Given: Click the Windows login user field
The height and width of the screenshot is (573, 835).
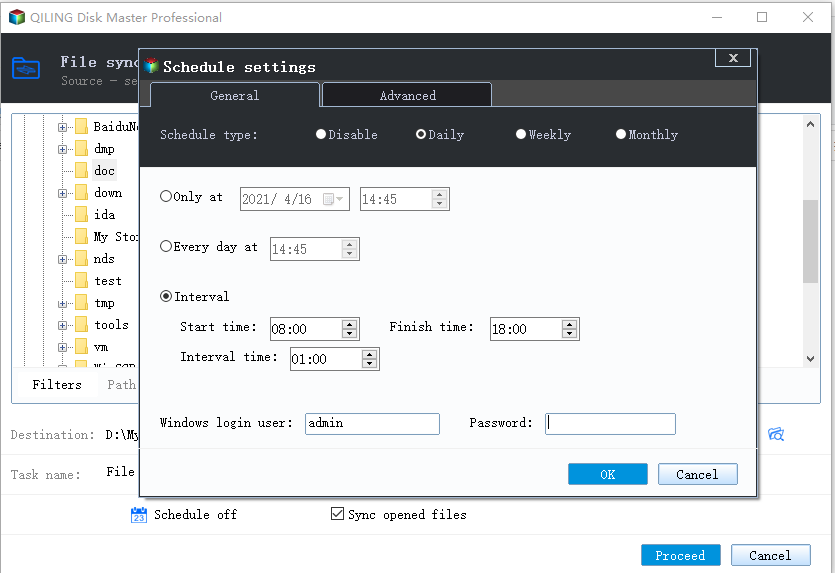Looking at the screenshot, I should click(x=372, y=424).
